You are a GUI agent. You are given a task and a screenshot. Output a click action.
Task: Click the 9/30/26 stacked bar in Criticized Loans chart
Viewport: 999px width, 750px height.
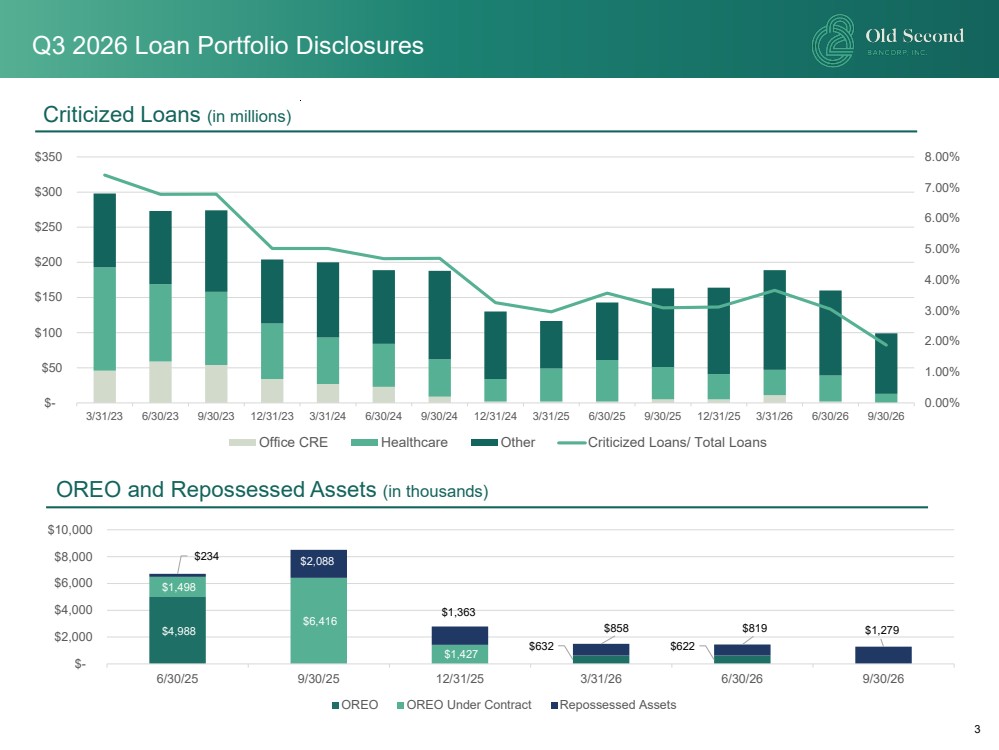(x=886, y=368)
